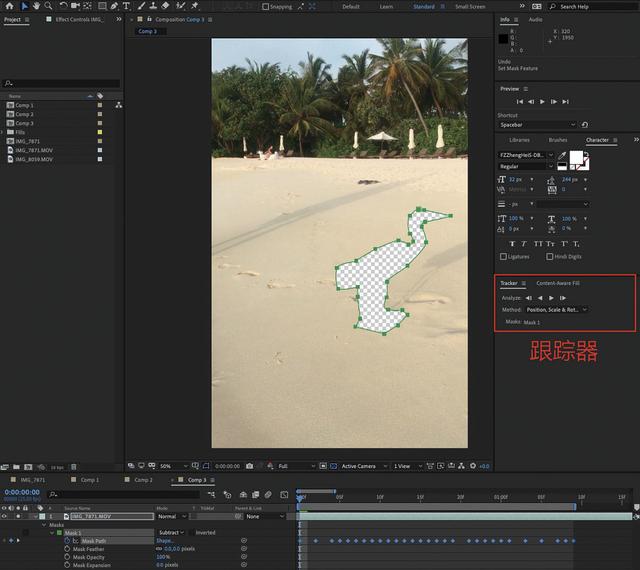Toggle Mask Feather stopwatch
The width and height of the screenshot is (640, 570).
pyautogui.click(x=67, y=549)
